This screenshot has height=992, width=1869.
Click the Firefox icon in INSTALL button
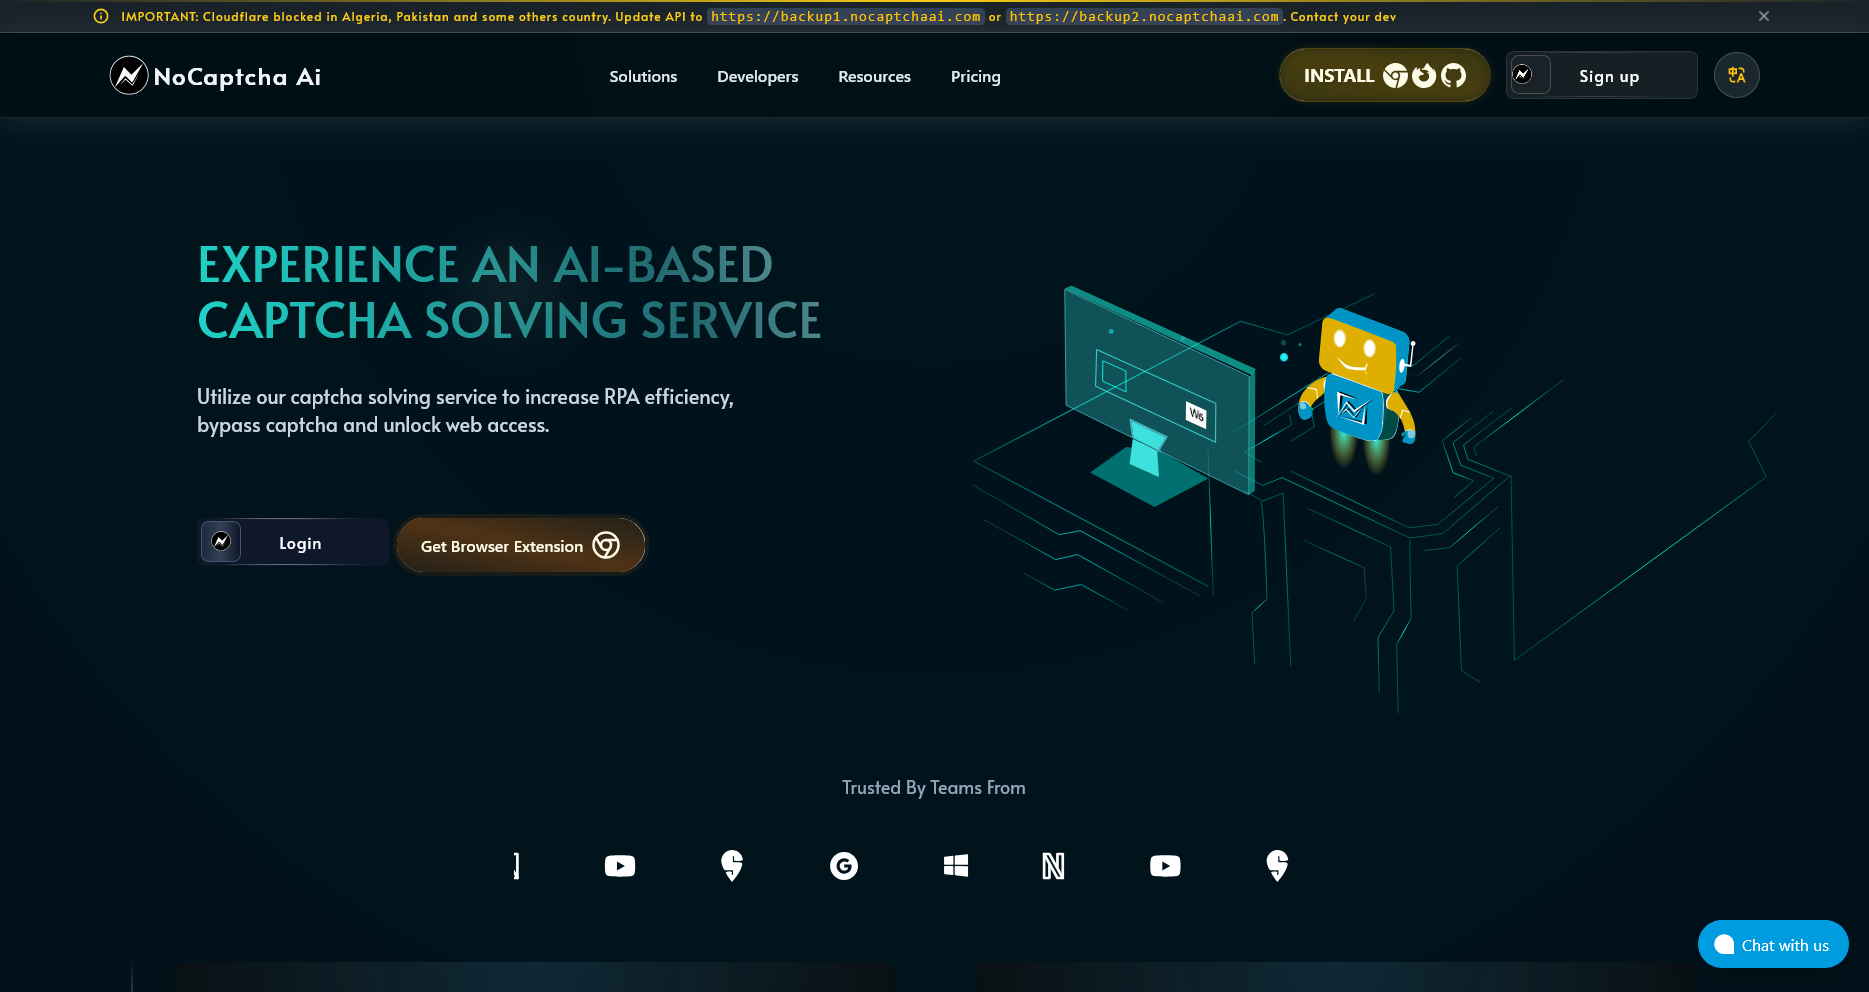1424,76
